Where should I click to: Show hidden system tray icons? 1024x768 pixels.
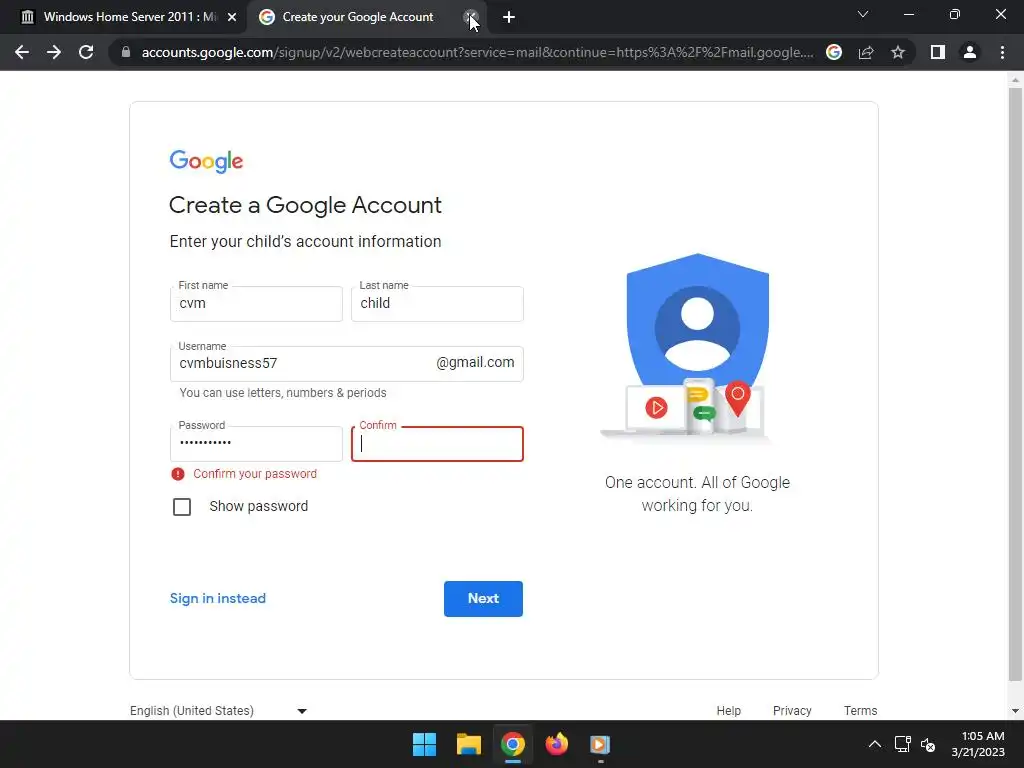click(874, 744)
